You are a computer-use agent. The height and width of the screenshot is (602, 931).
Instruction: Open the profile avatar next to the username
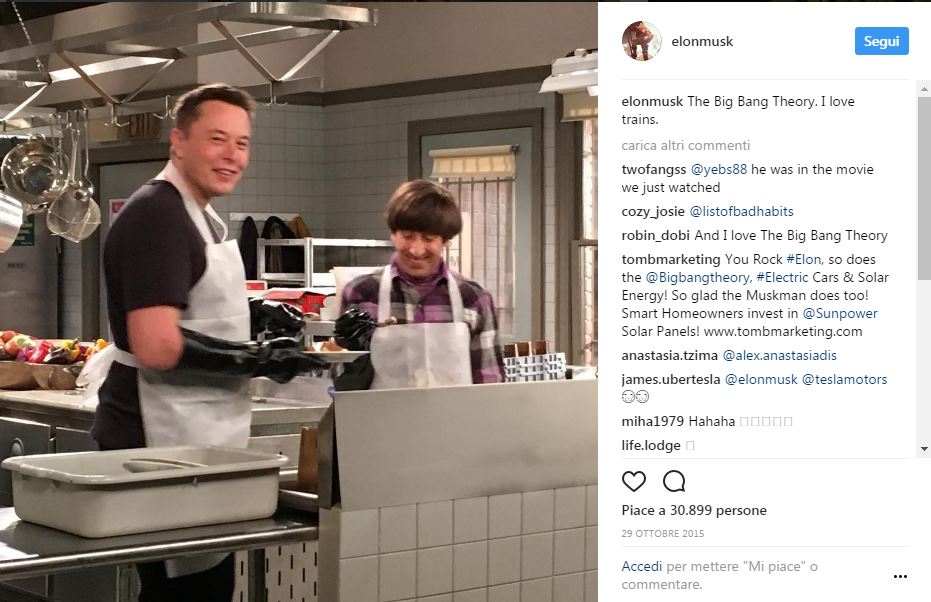click(x=641, y=41)
